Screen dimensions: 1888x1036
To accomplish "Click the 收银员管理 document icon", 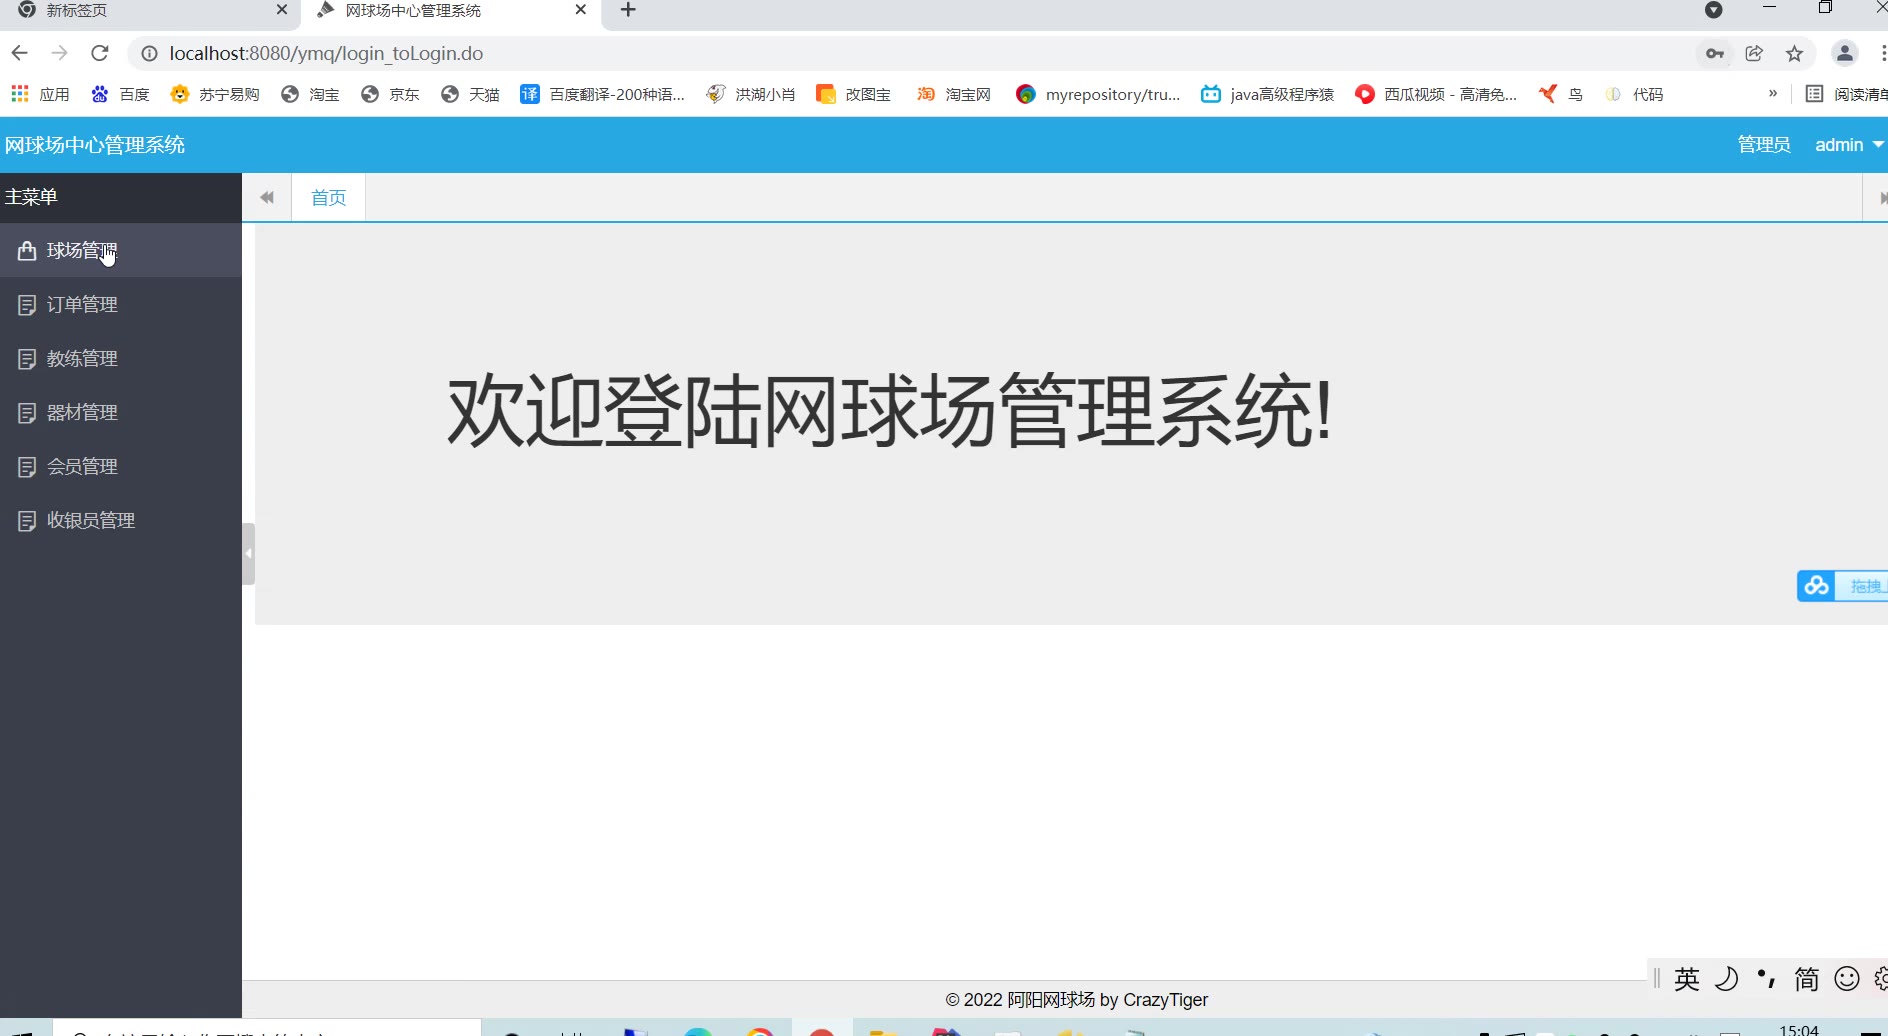I will 27,520.
